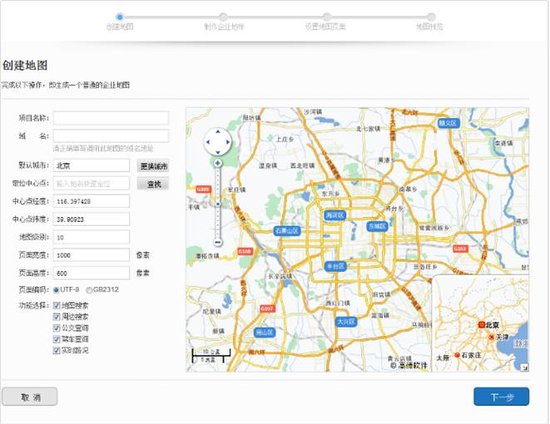This screenshot has height=424, width=550.
Task: Click the 丰台区 district marker
Action: click(335, 267)
